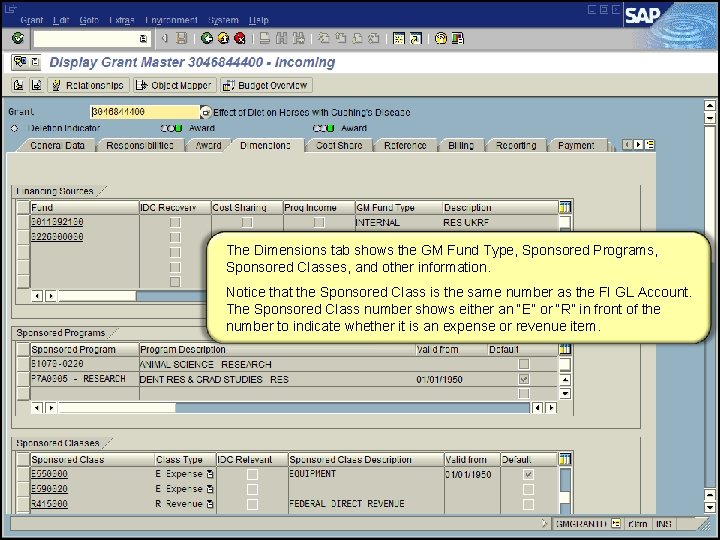Open the System menu
720x540 pixels.
tap(223, 20)
